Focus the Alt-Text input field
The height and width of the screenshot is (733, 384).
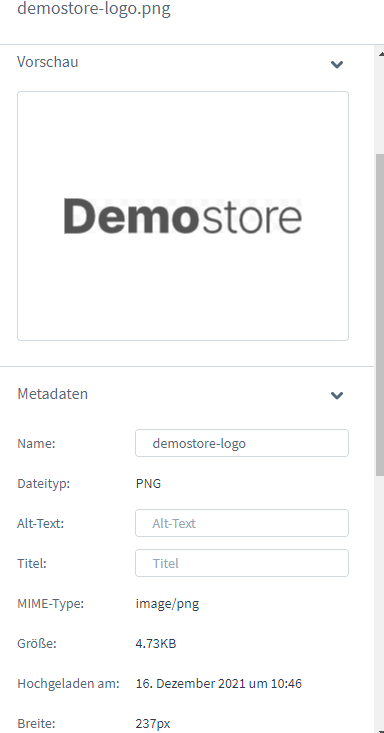[242, 523]
